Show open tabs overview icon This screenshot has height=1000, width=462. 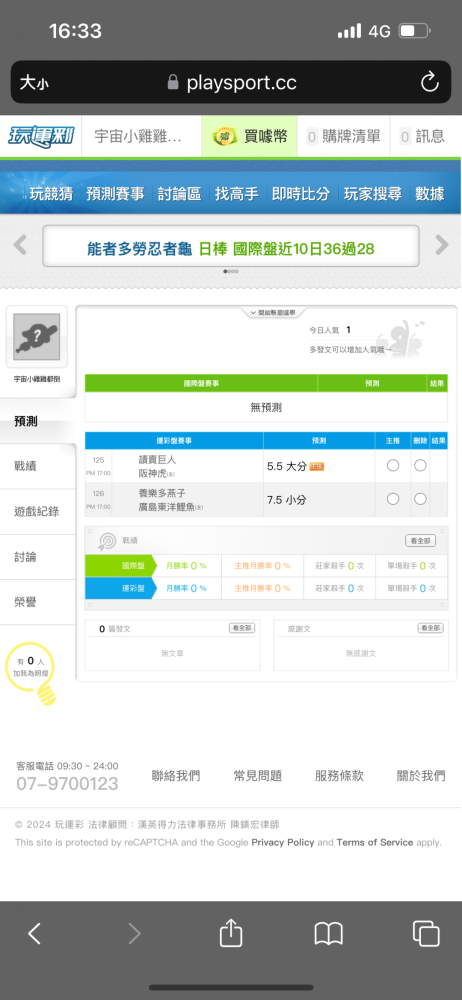[426, 934]
